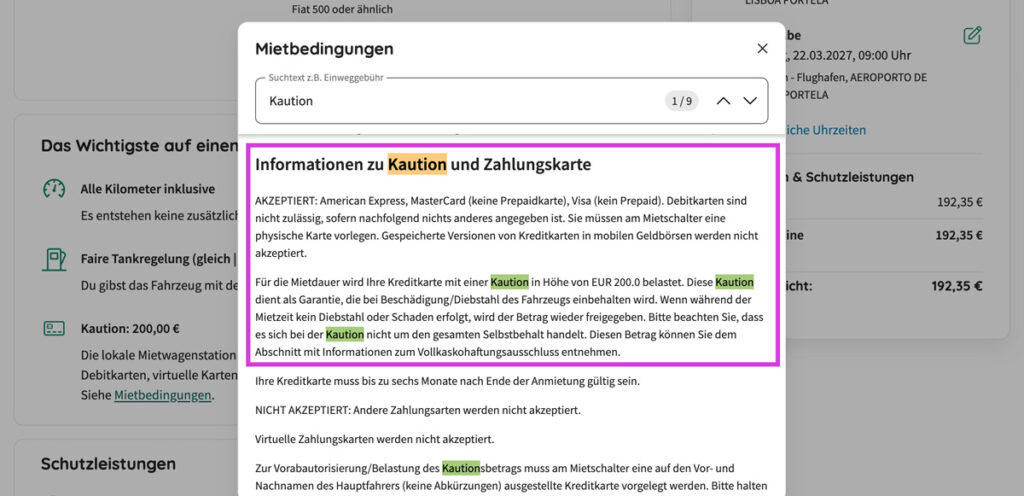Click 'Virtuelle Zahlungskarten werden nicht akzeptiert' line

(x=375, y=439)
